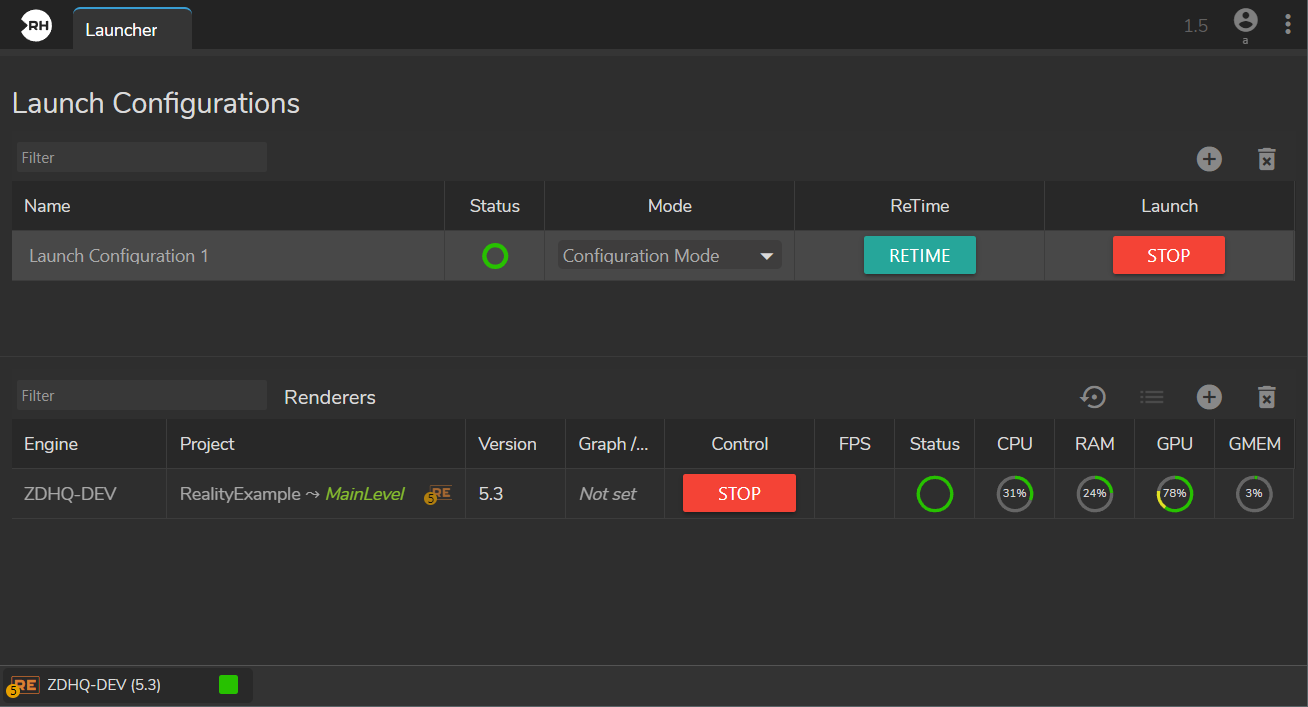
Task: Focus the Launch Configurations filter field
Action: coord(142,158)
